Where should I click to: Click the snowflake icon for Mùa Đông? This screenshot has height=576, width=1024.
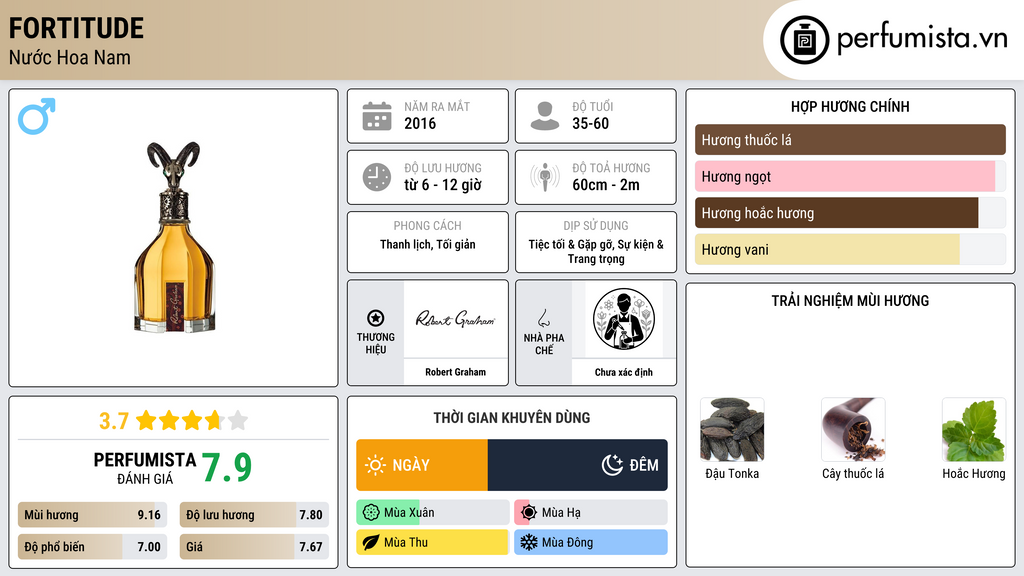tap(528, 542)
